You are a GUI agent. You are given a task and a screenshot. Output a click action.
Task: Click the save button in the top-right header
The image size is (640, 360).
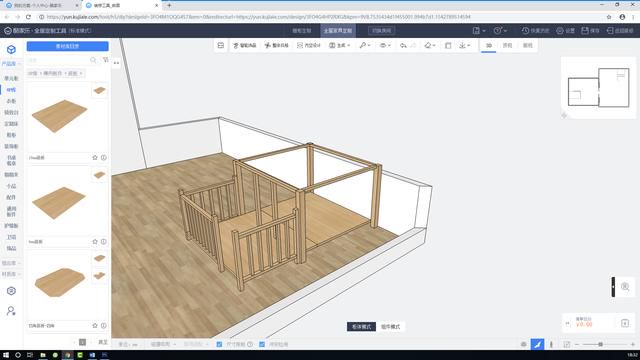tap(590, 31)
